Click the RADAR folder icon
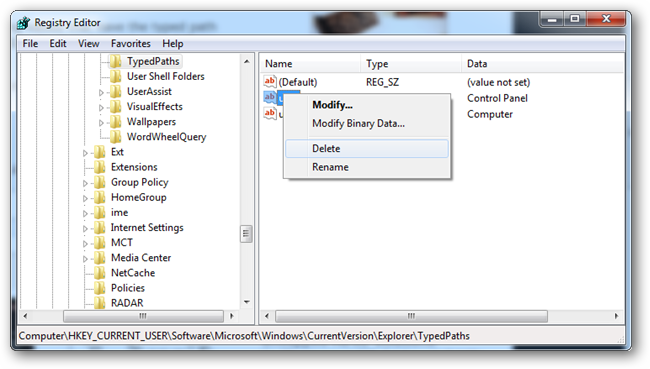Viewport: 650px width, 369px height. pyautogui.click(x=99, y=303)
